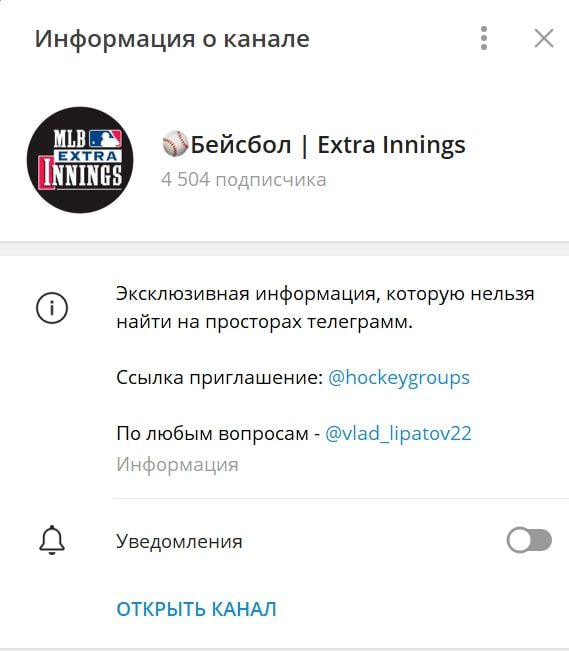This screenshot has height=651, width=569.
Task: Click the Информация о канале header title
Action: 172,39
